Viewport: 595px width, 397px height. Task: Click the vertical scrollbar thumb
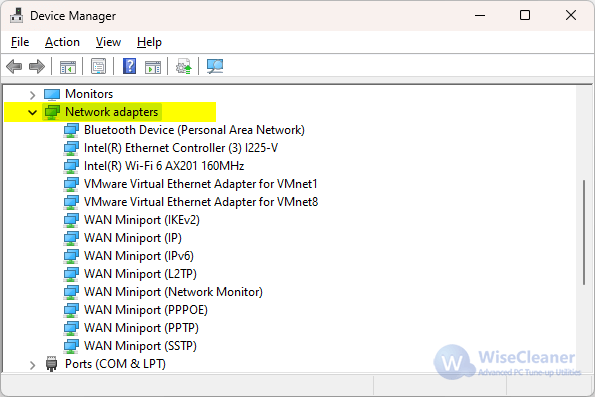pos(584,232)
